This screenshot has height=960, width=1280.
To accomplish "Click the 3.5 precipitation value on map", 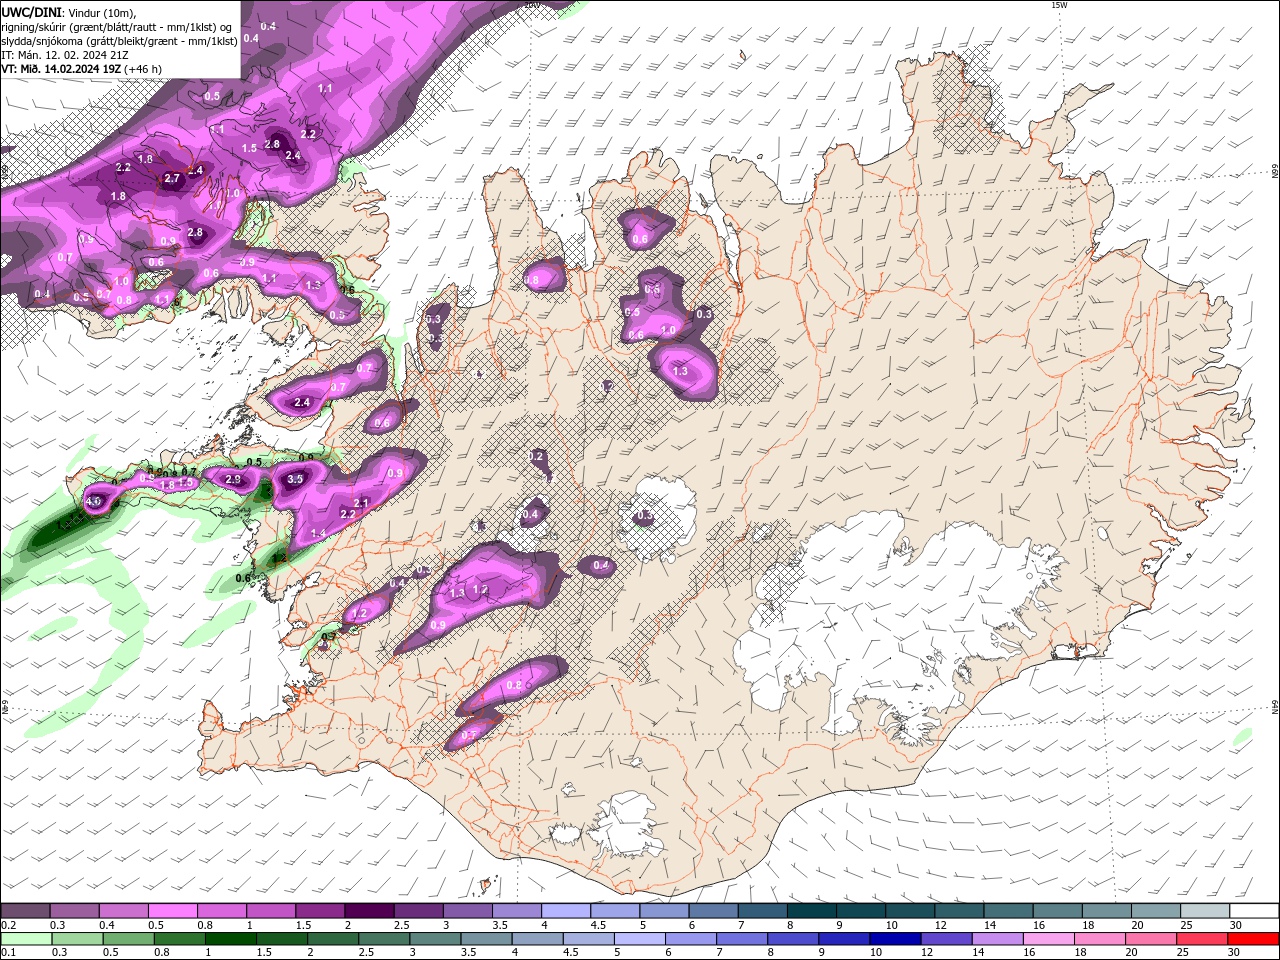I will [295, 479].
